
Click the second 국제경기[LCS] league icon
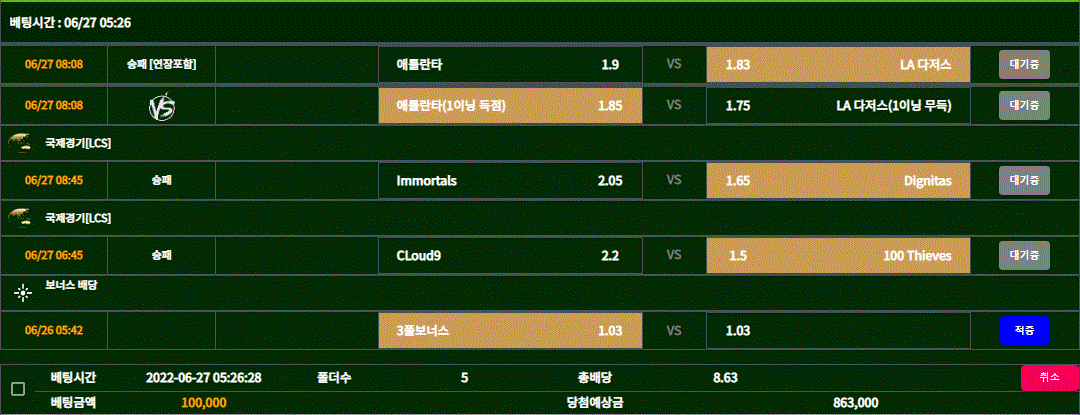click(19, 216)
